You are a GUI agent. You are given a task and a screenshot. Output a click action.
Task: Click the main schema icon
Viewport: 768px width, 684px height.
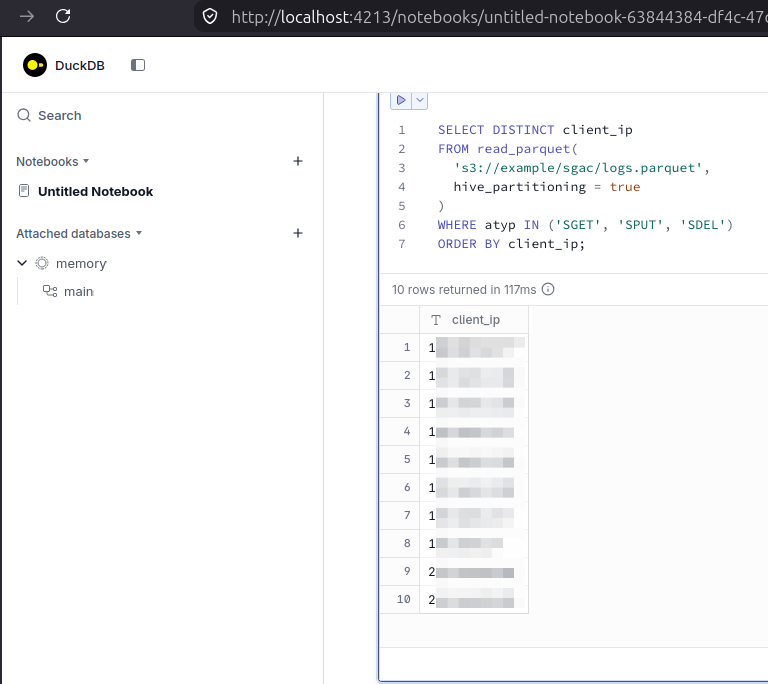[x=50, y=291]
